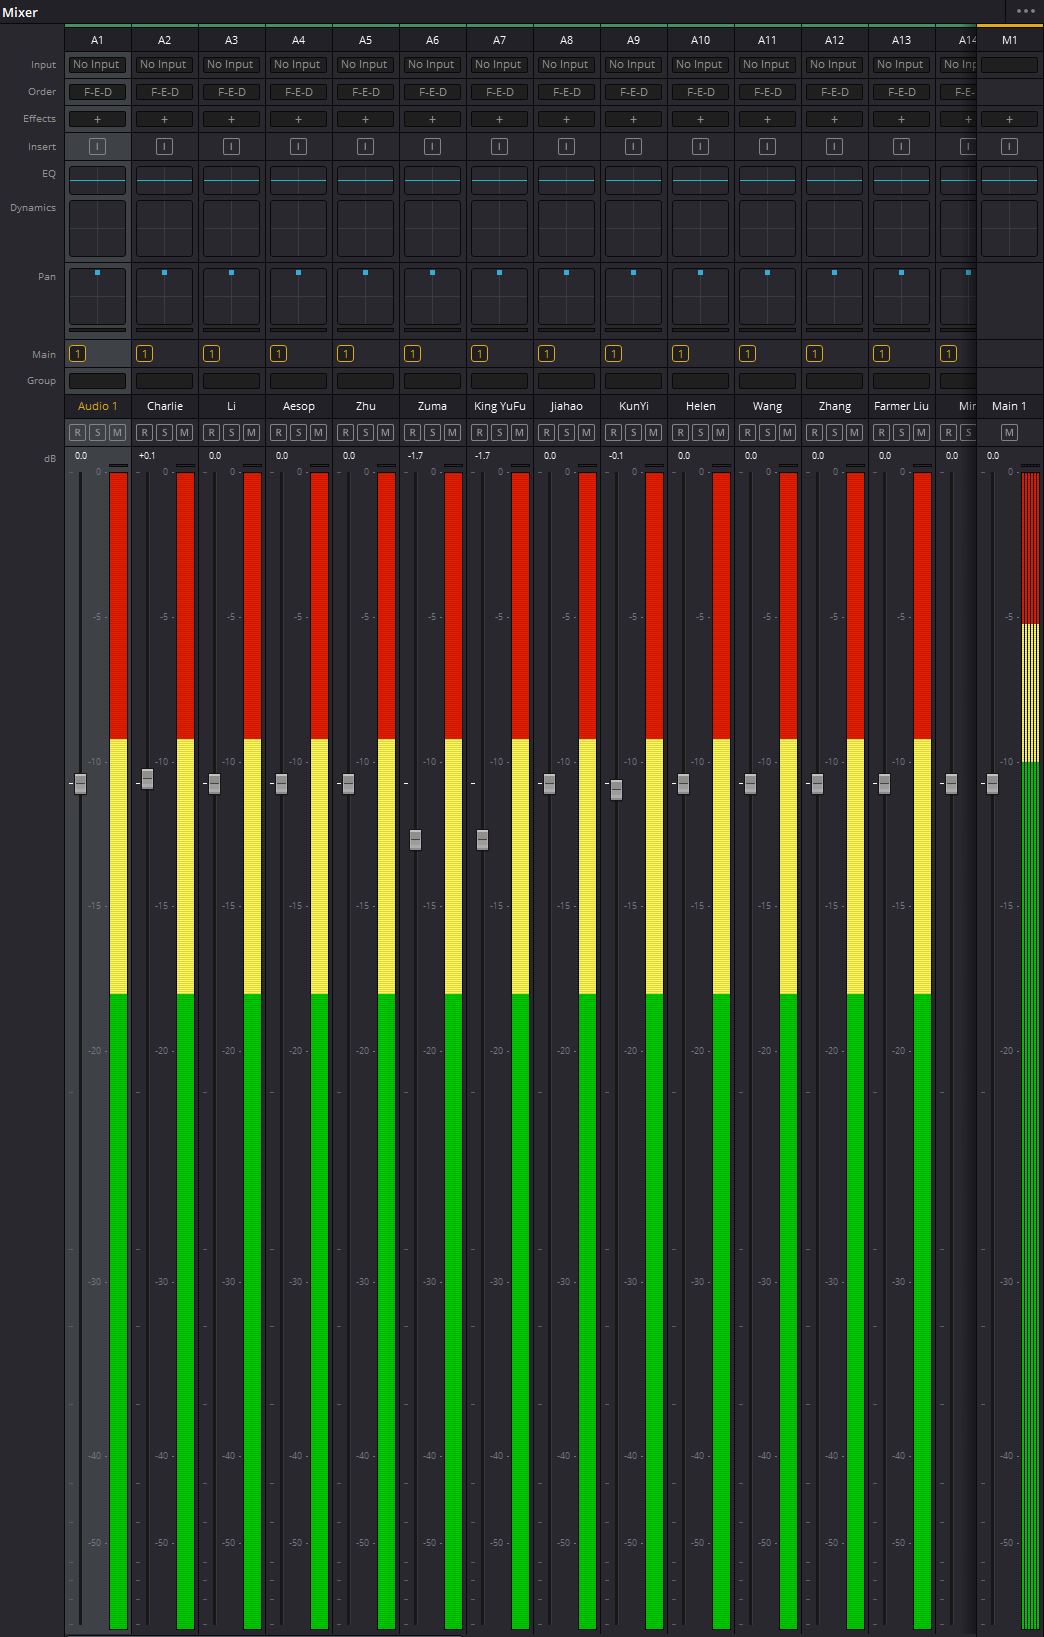Click the King YuFu volume fader handle
The image size is (1044, 1637).
click(x=482, y=840)
